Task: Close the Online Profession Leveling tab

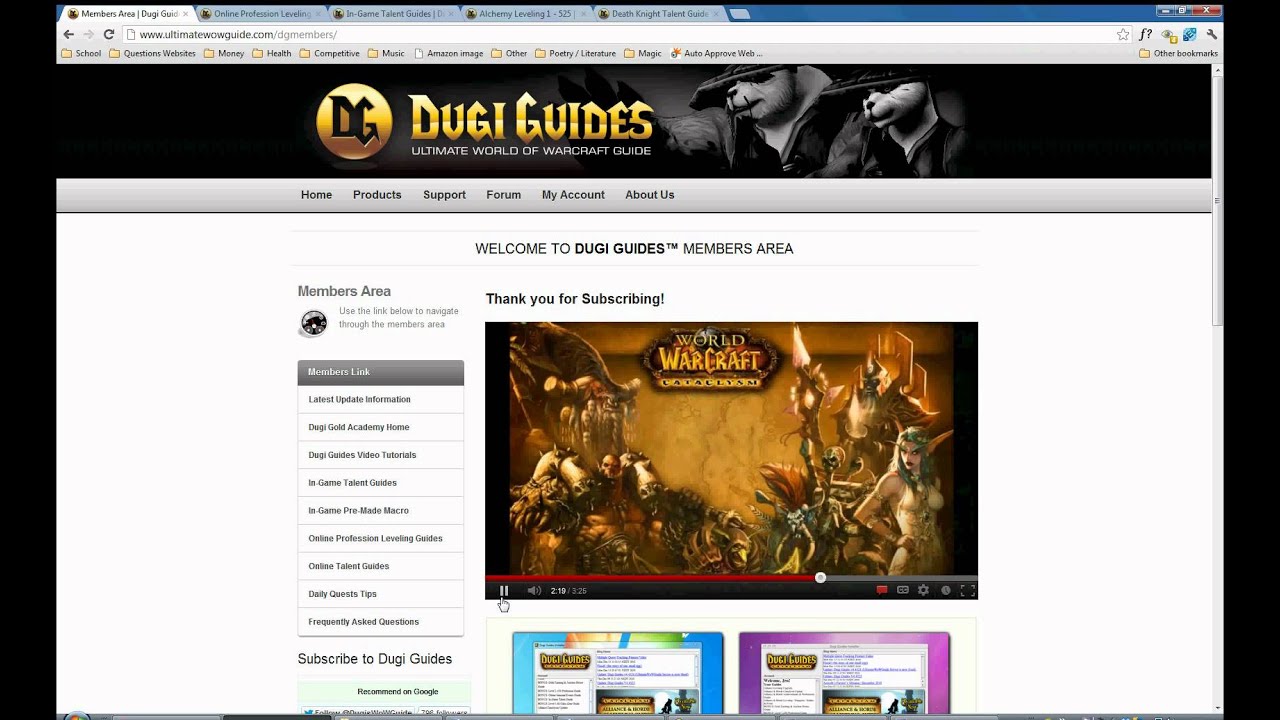Action: tap(319, 14)
